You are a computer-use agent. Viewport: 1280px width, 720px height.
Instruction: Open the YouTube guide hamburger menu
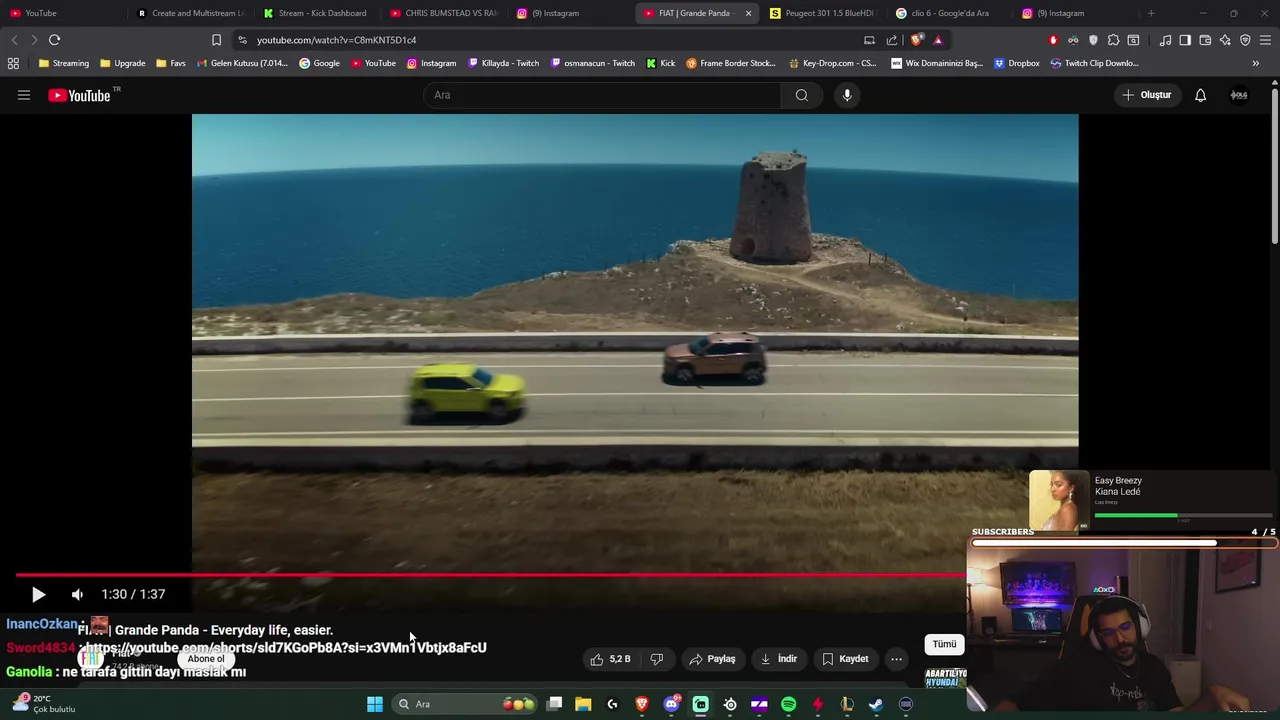(24, 95)
